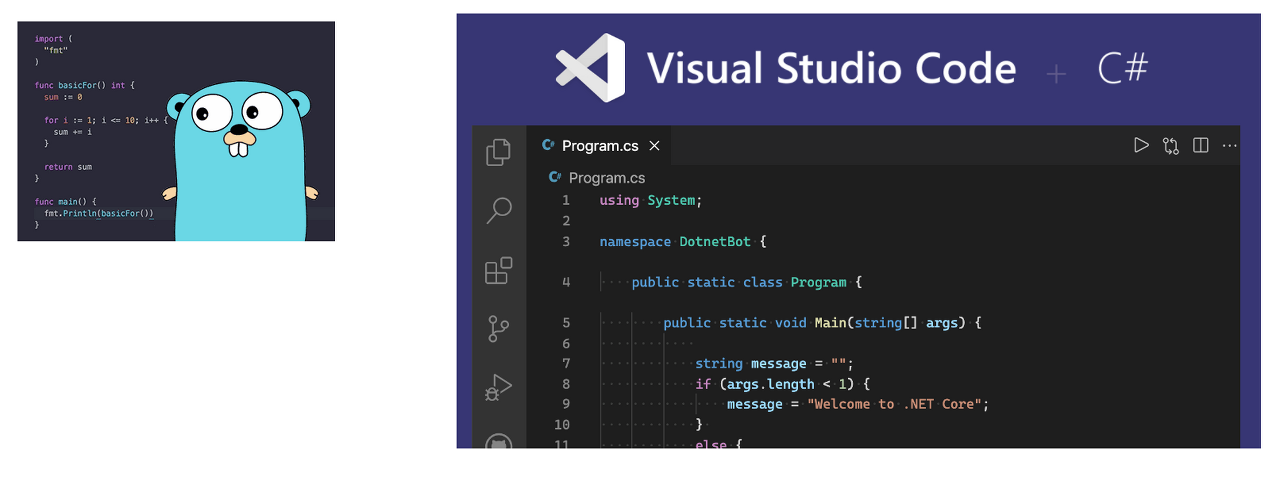Click the "Main(string[] args)" method line
The height and width of the screenshot is (481, 1280).
[x=823, y=323]
